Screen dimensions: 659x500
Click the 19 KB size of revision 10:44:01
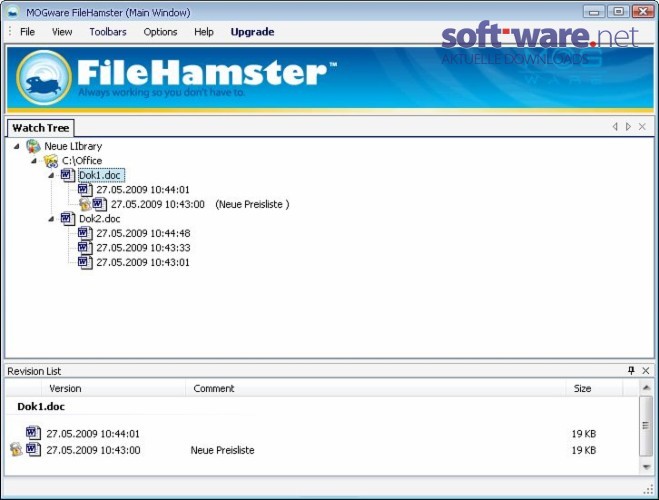tap(584, 433)
